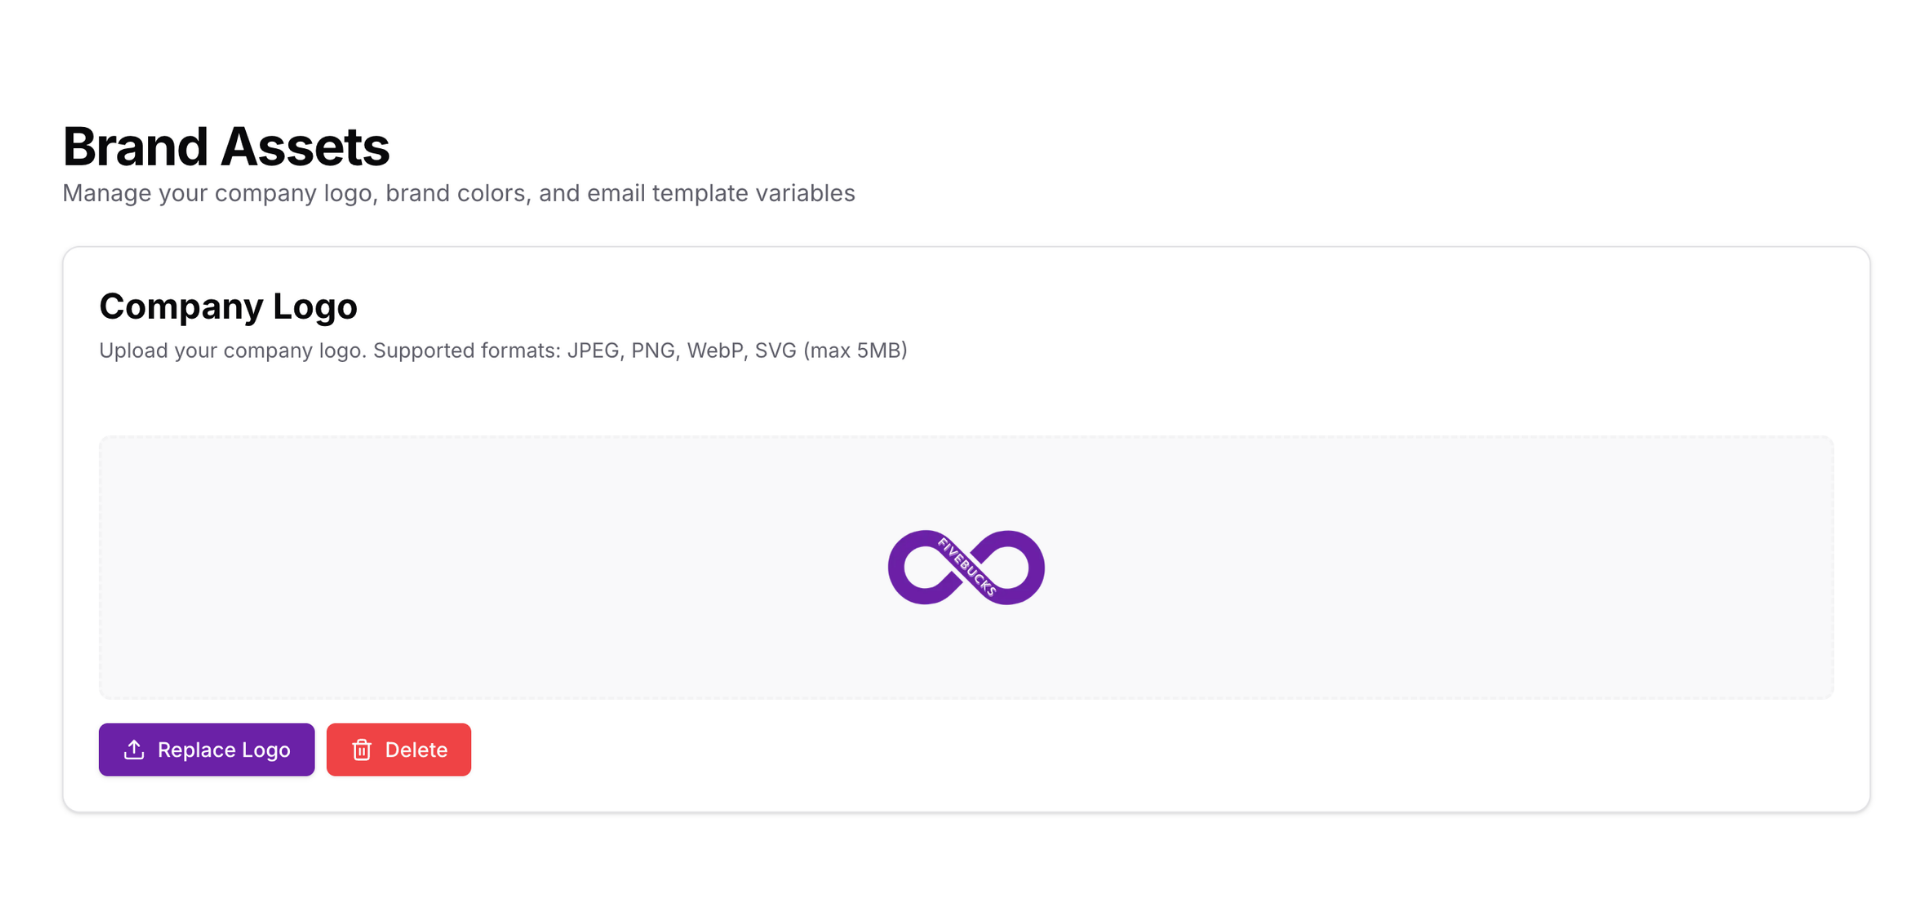The image size is (1920, 900).
Task: Click the red Delete button
Action: tap(398, 749)
